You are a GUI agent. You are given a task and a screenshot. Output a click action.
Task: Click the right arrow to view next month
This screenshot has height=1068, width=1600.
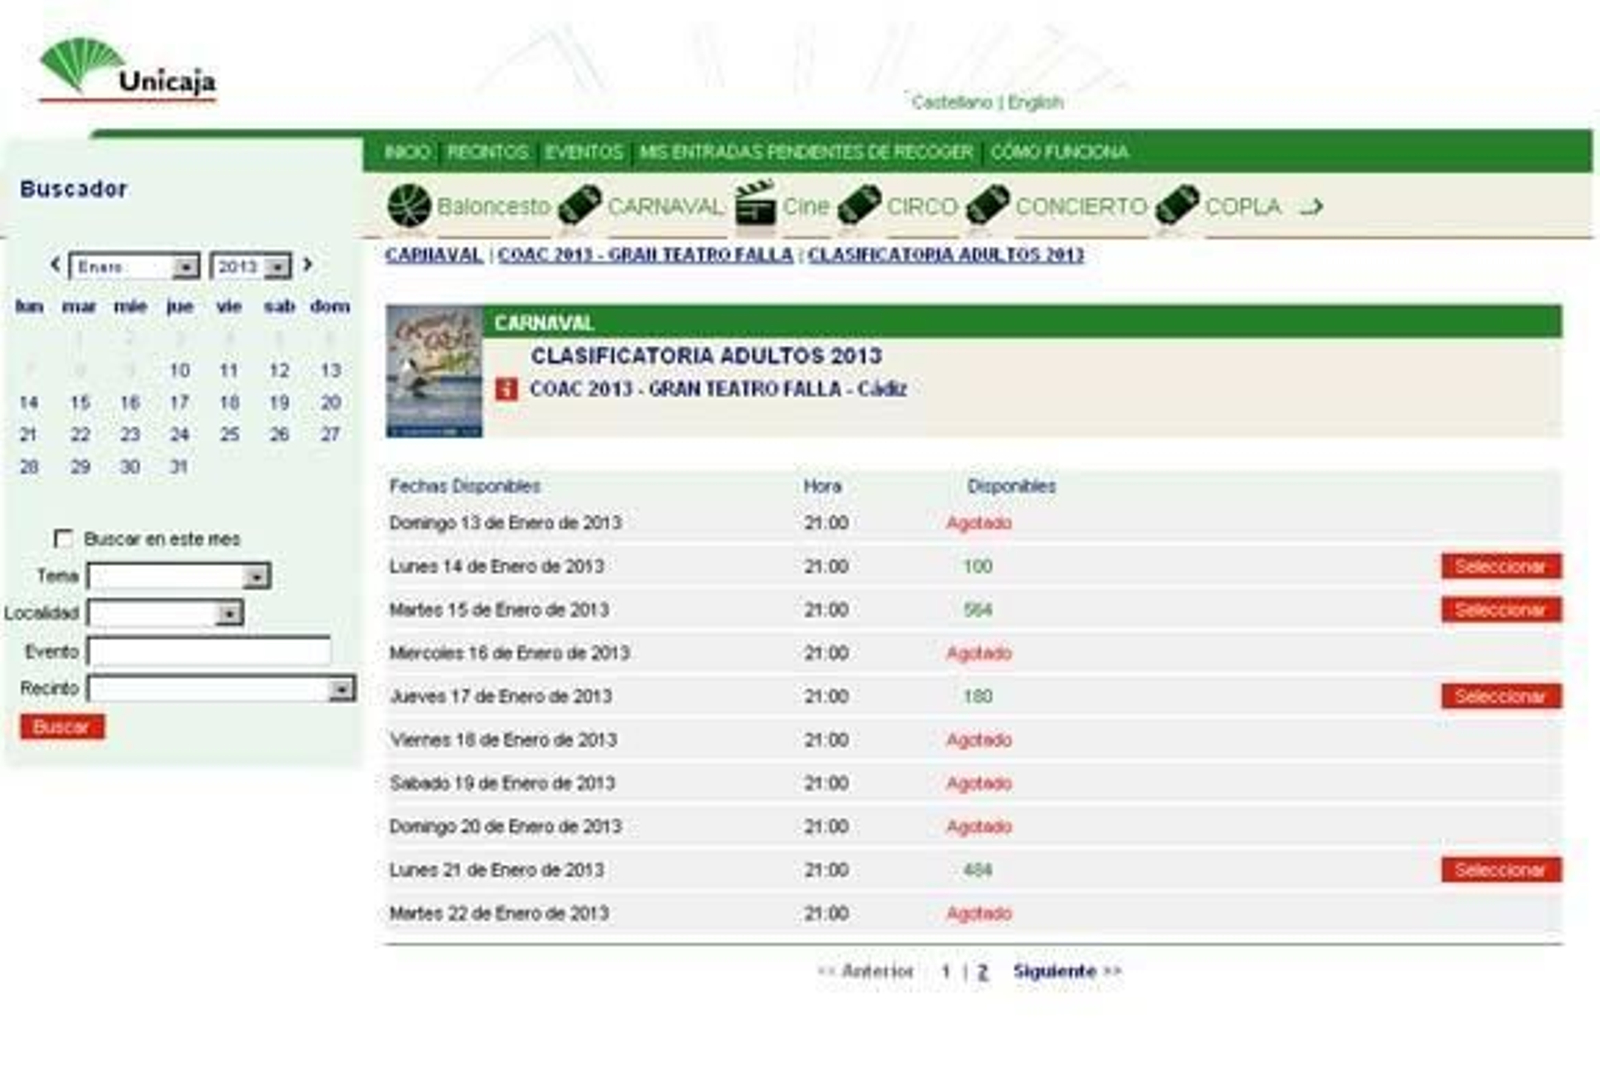click(x=307, y=265)
